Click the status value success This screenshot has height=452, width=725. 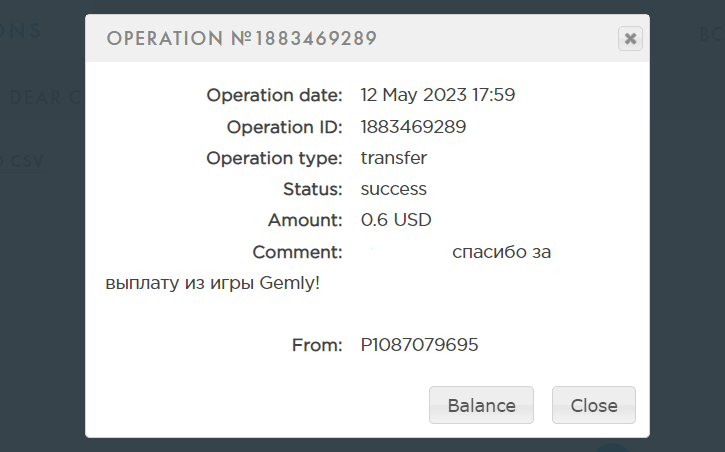(394, 189)
